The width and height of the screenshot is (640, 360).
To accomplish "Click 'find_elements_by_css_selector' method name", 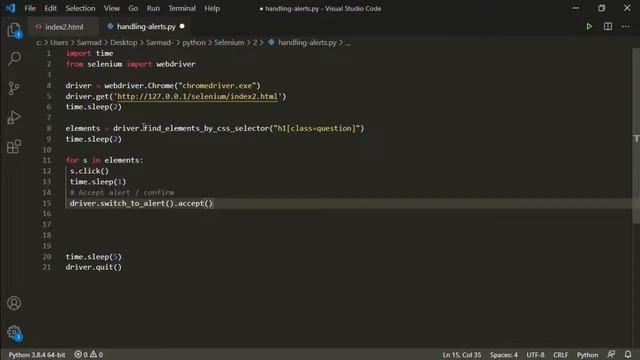I will (207, 129).
